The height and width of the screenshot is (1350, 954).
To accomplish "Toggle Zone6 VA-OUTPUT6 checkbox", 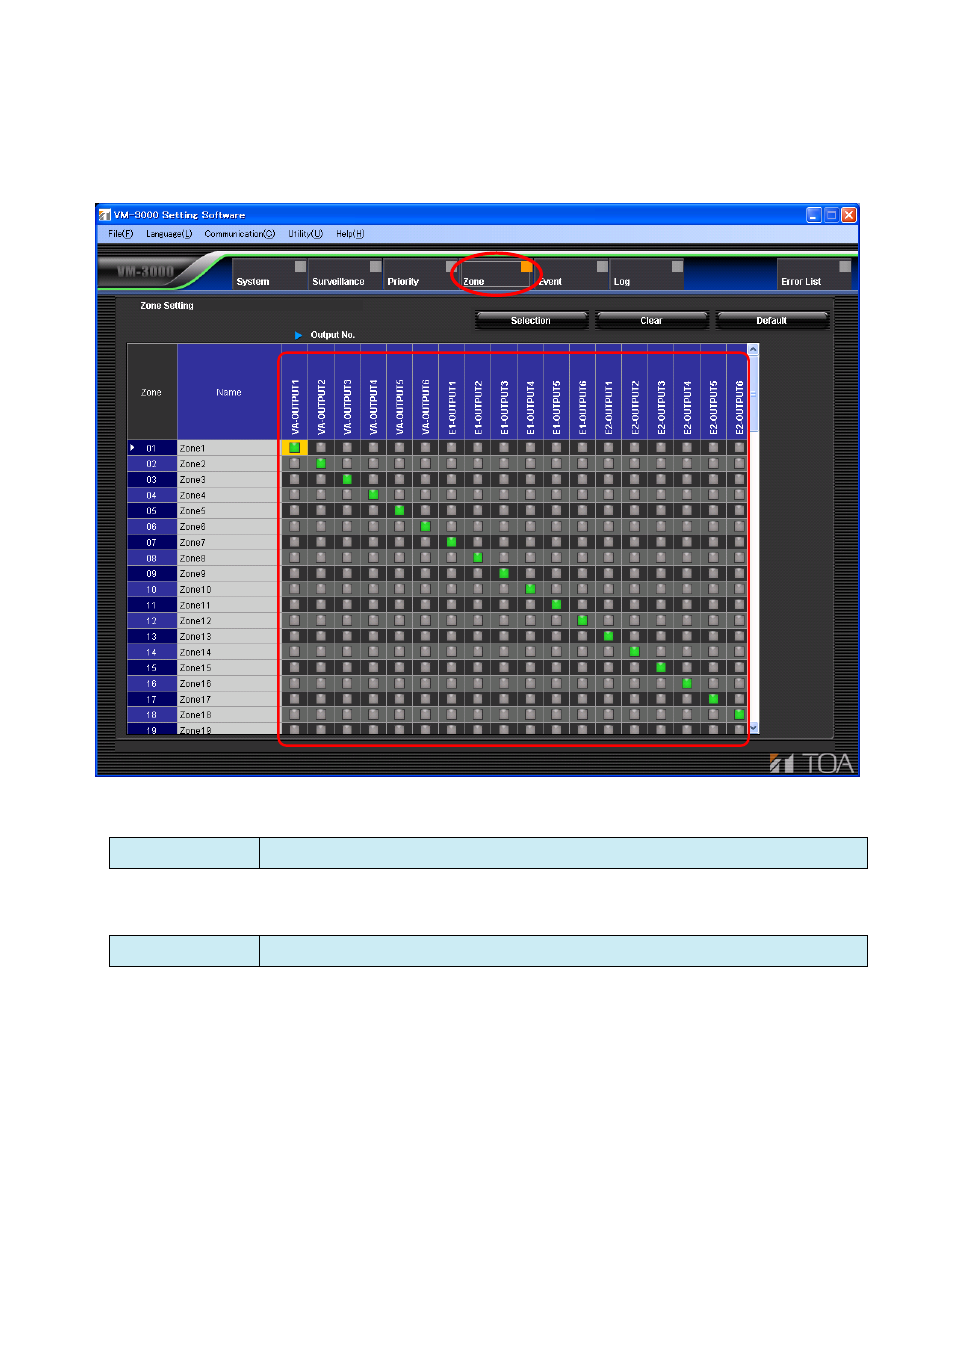I will [425, 526].
